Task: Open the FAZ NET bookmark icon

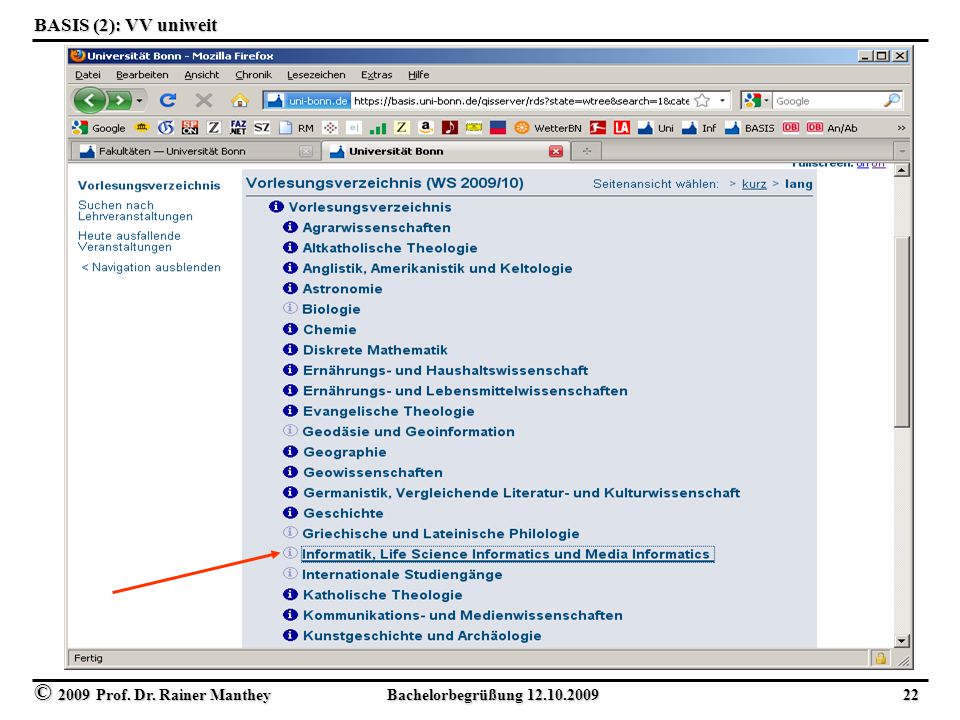Action: 238,127
